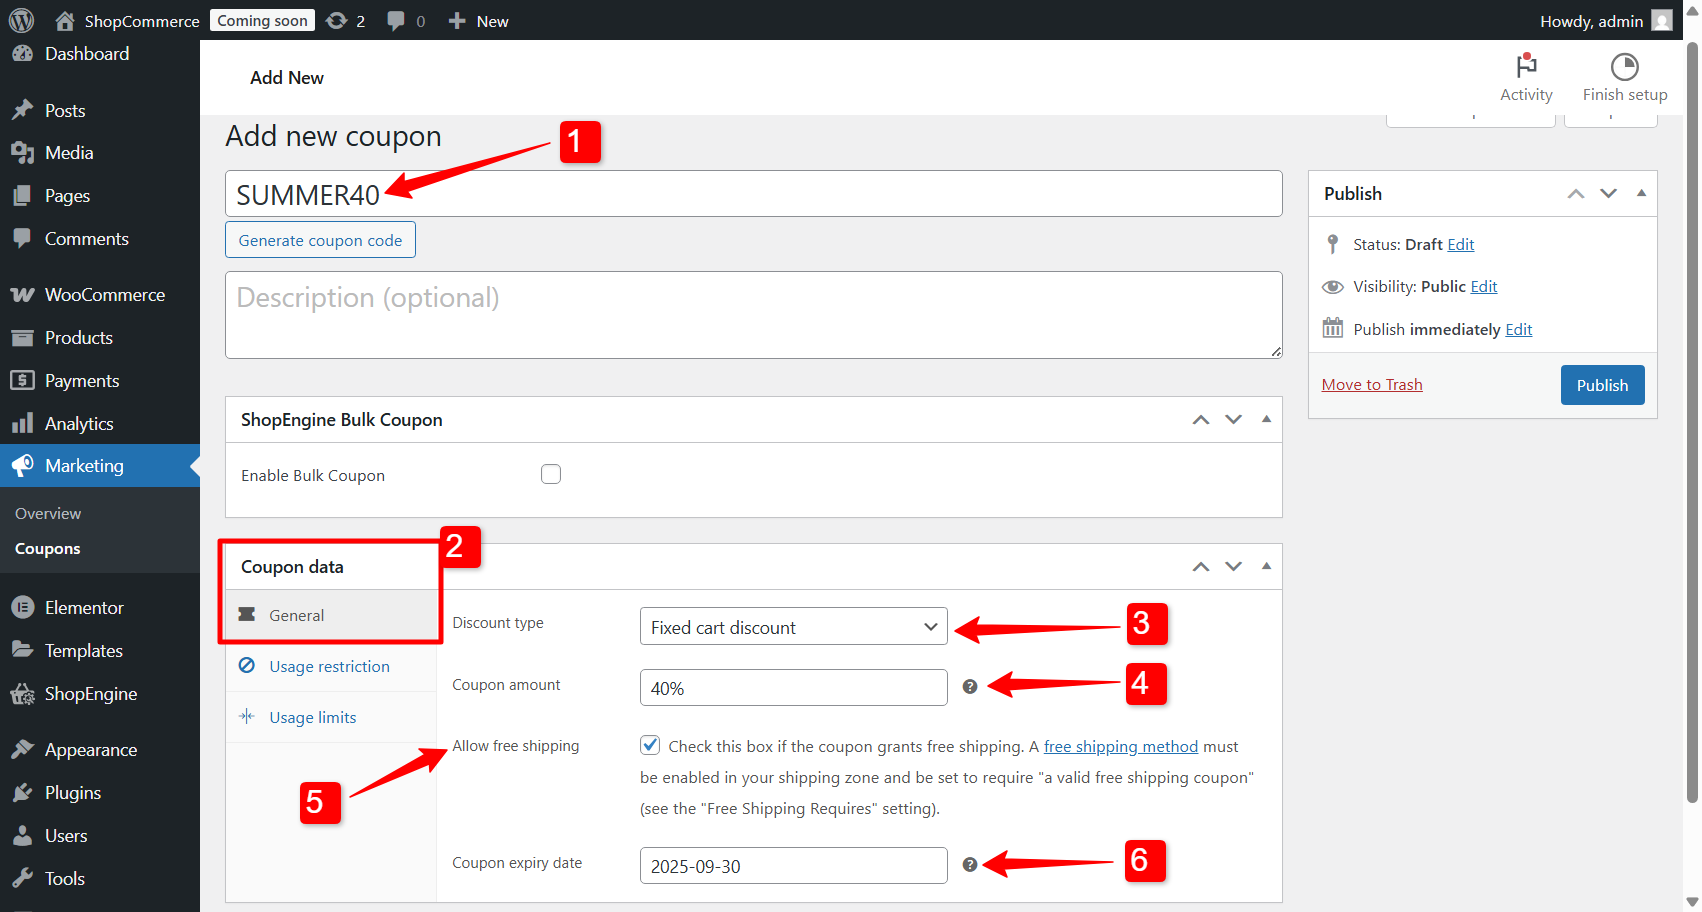
Task: Select the General coupon data tab
Action: tap(331, 615)
